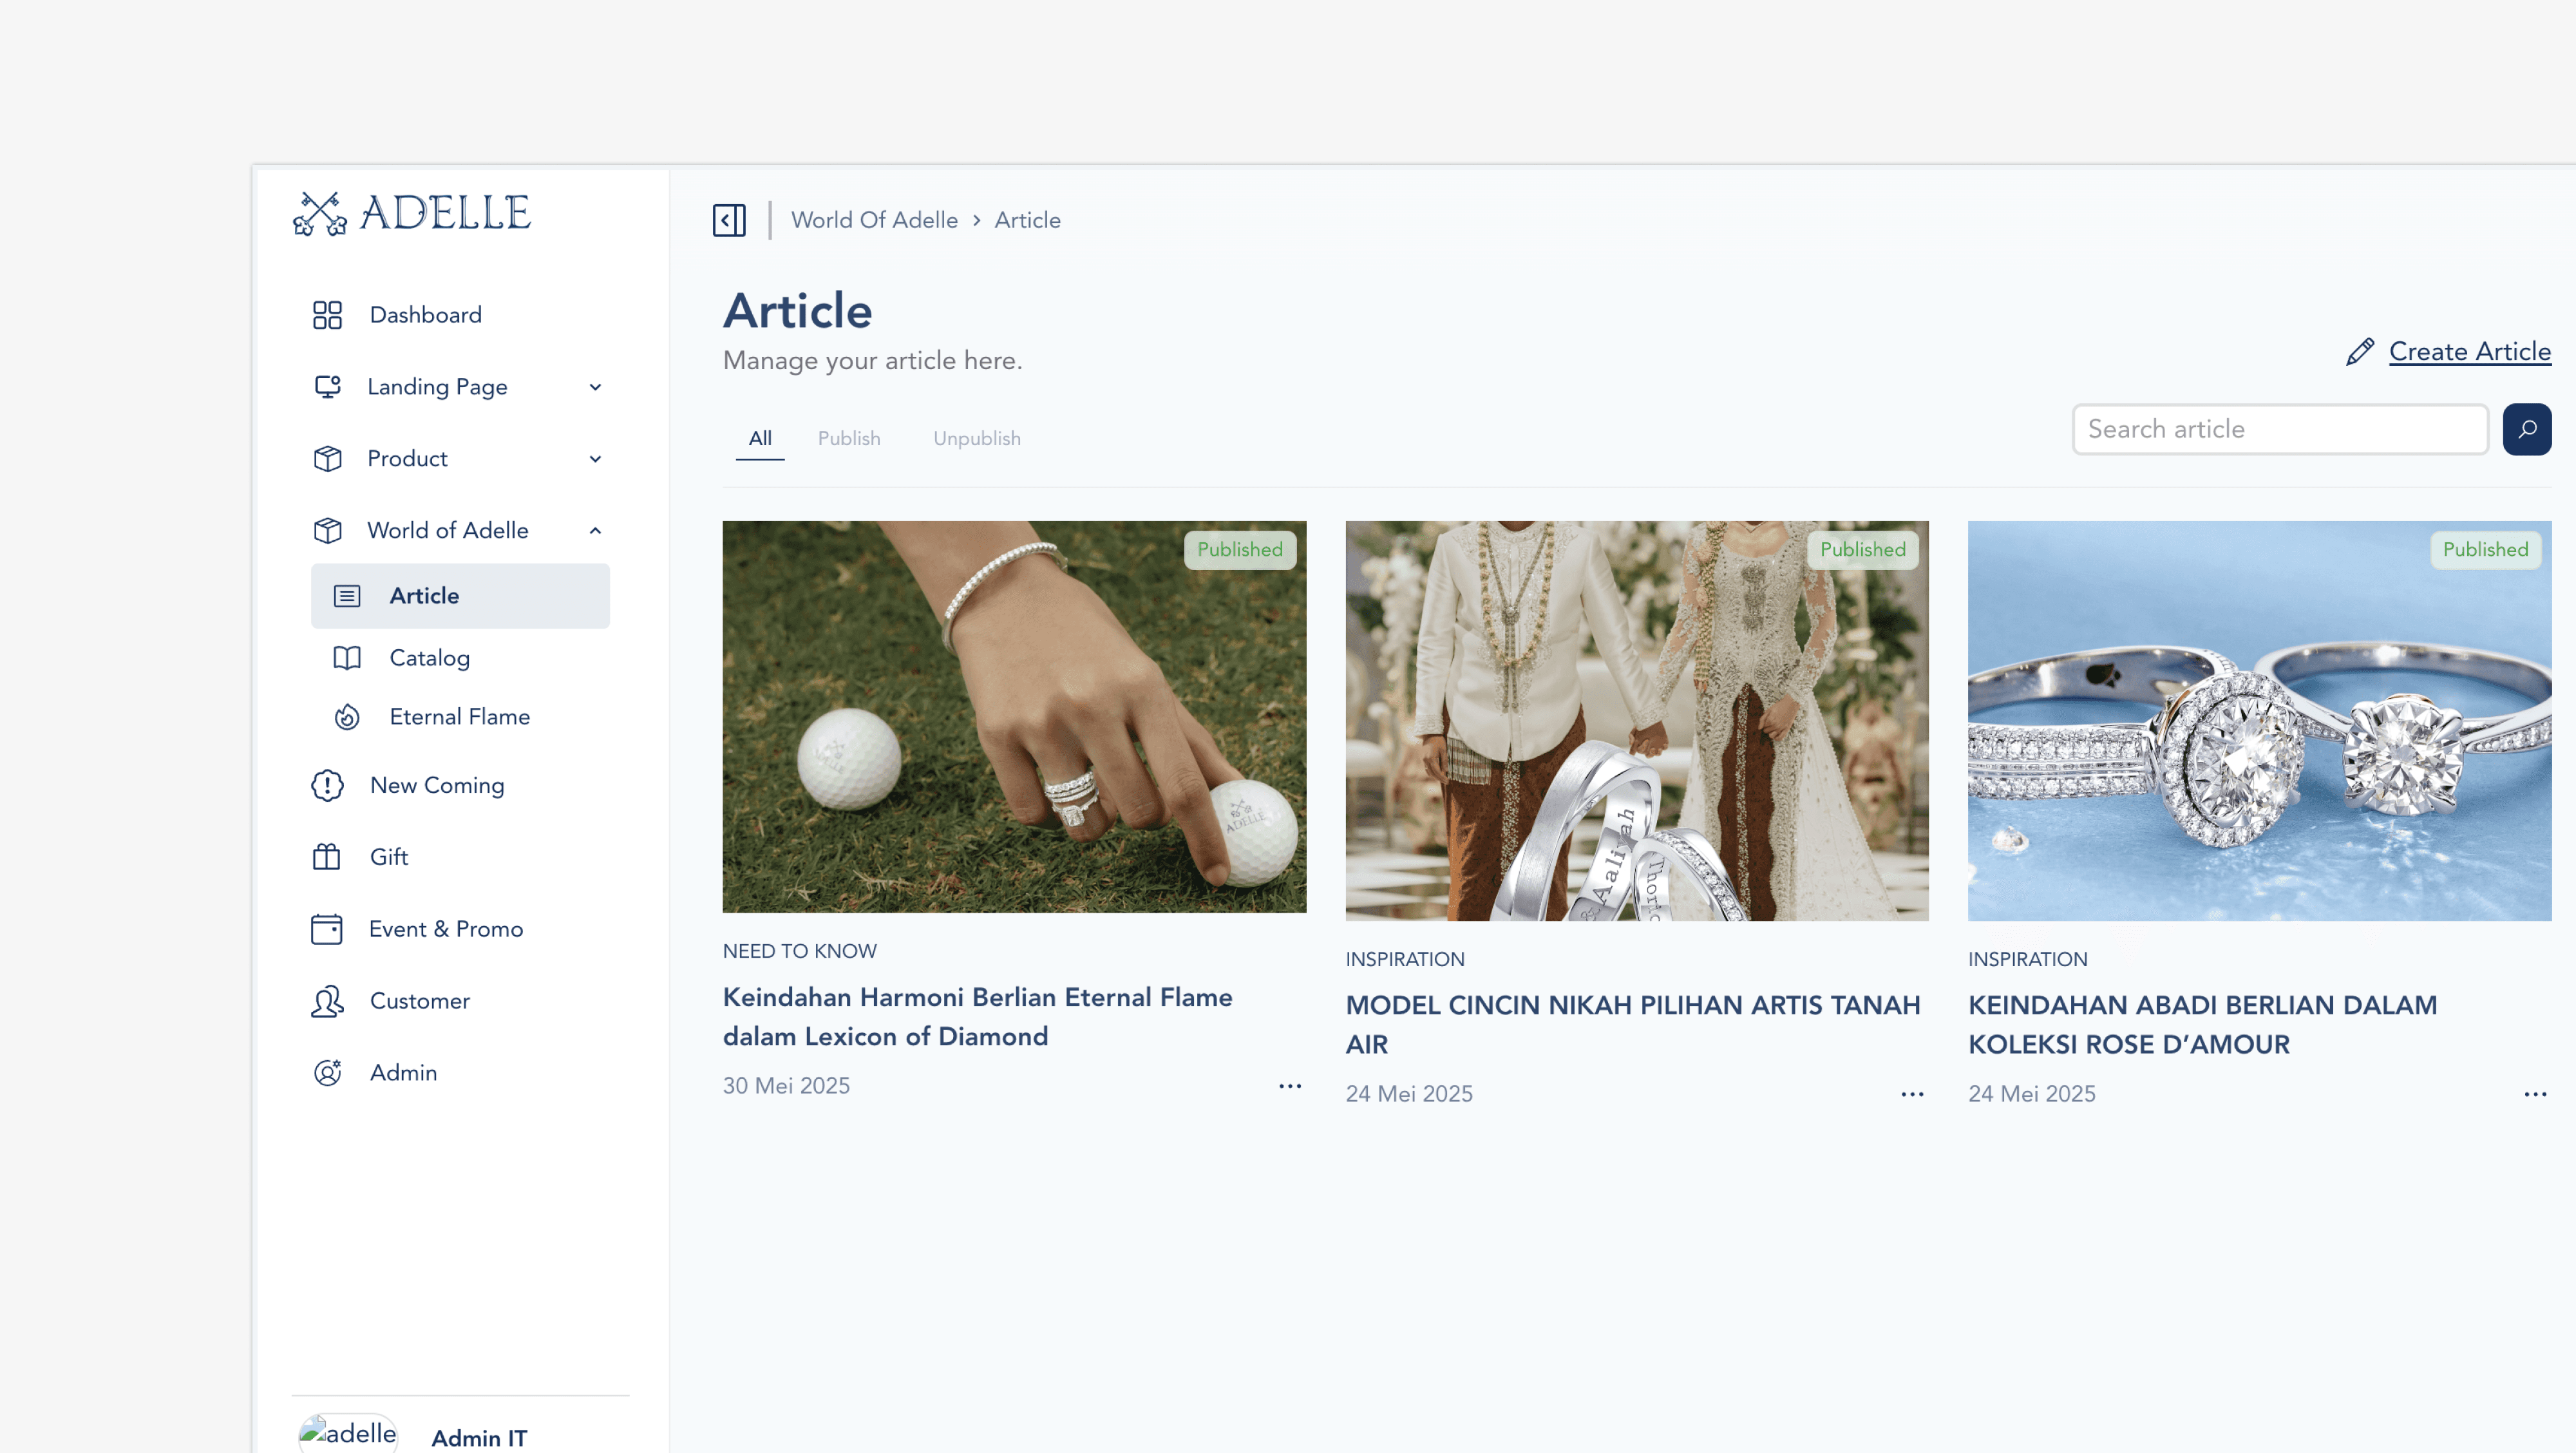
Task: Click the Landing Page icon
Action: [327, 386]
